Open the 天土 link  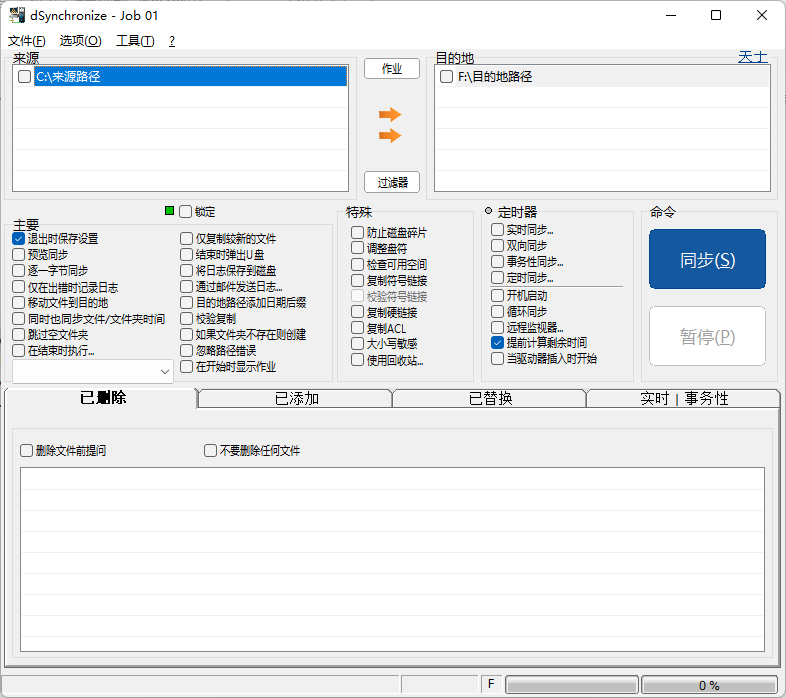752,57
